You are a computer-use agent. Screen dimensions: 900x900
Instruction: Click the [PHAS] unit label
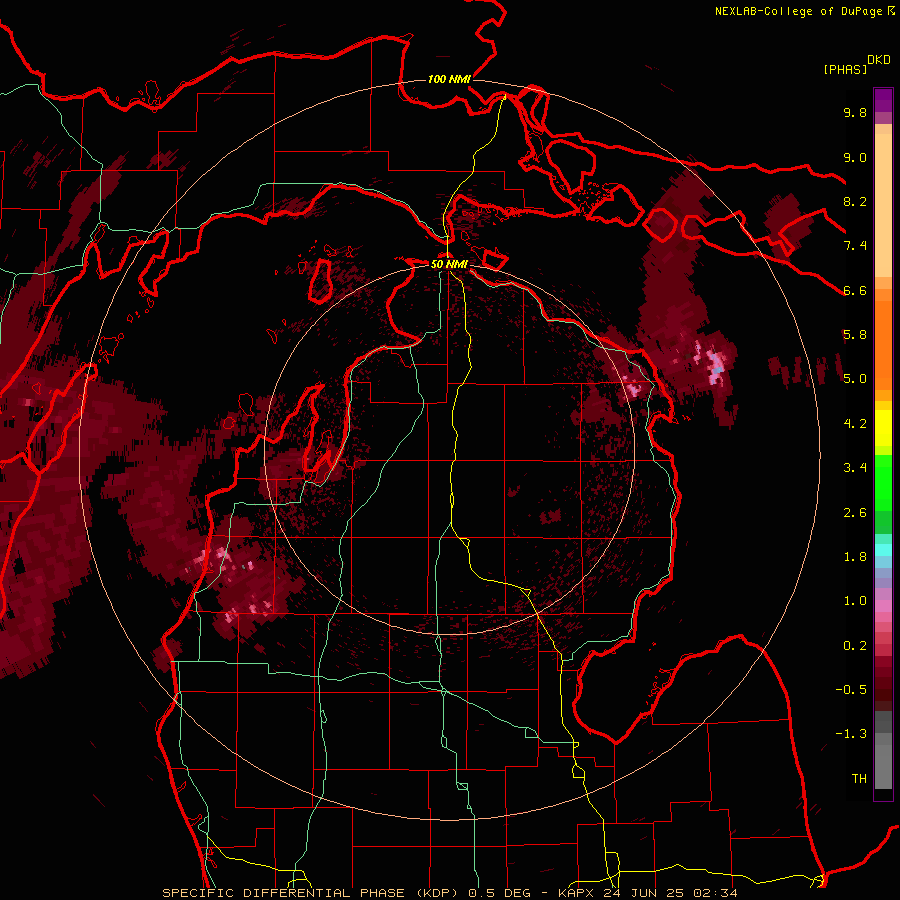[x=845, y=70]
